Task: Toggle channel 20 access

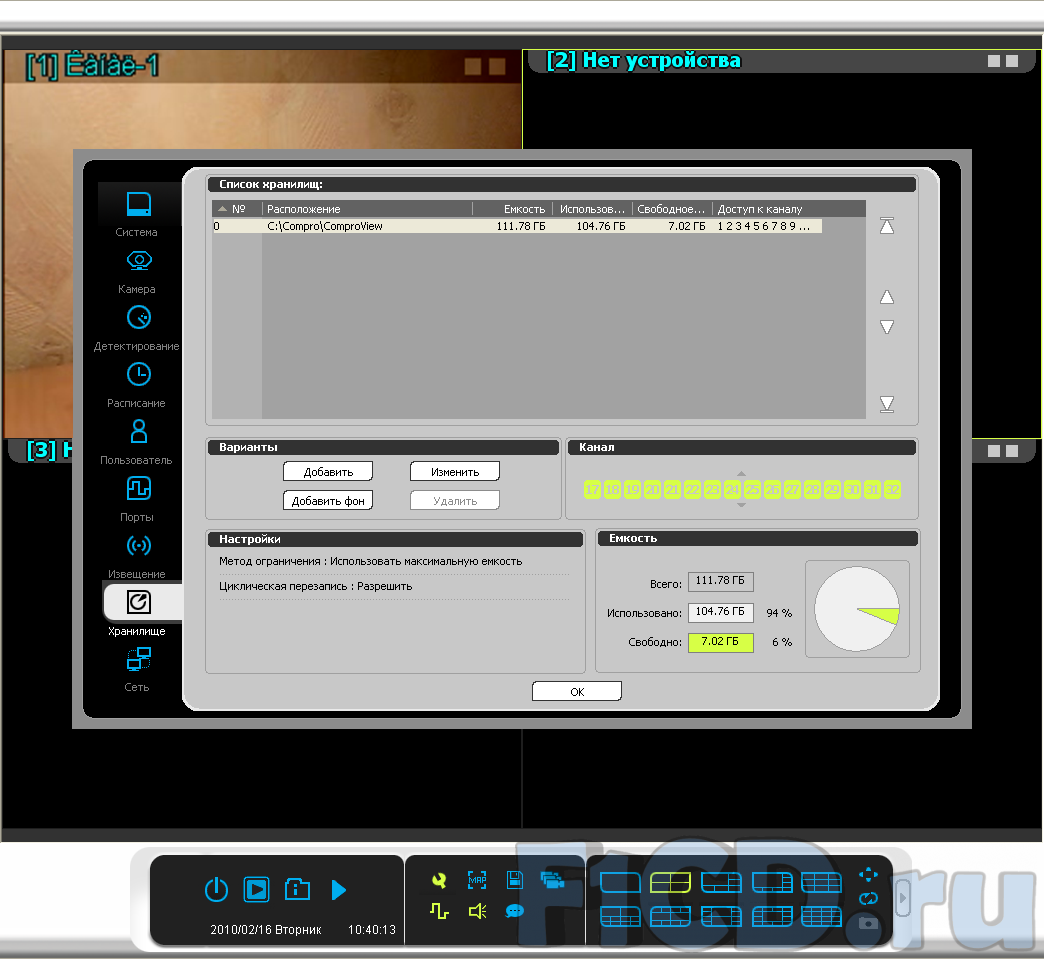Action: pyautogui.click(x=652, y=490)
